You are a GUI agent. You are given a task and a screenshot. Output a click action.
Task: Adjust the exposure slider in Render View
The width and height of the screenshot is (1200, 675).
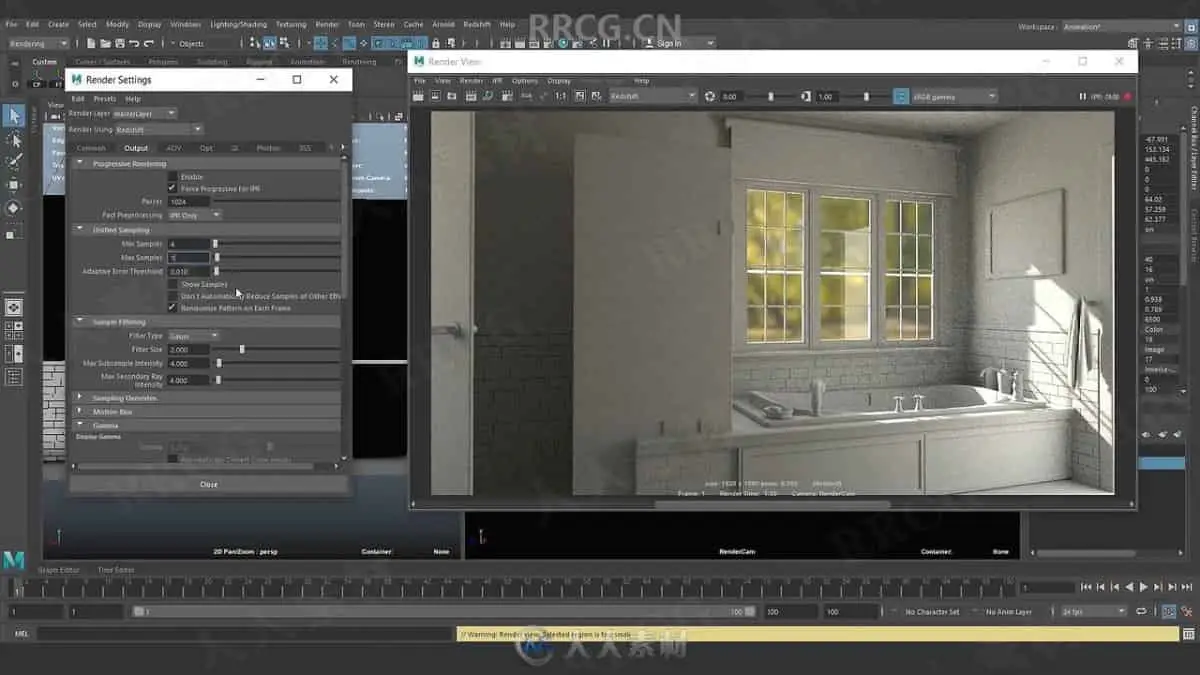[770, 96]
